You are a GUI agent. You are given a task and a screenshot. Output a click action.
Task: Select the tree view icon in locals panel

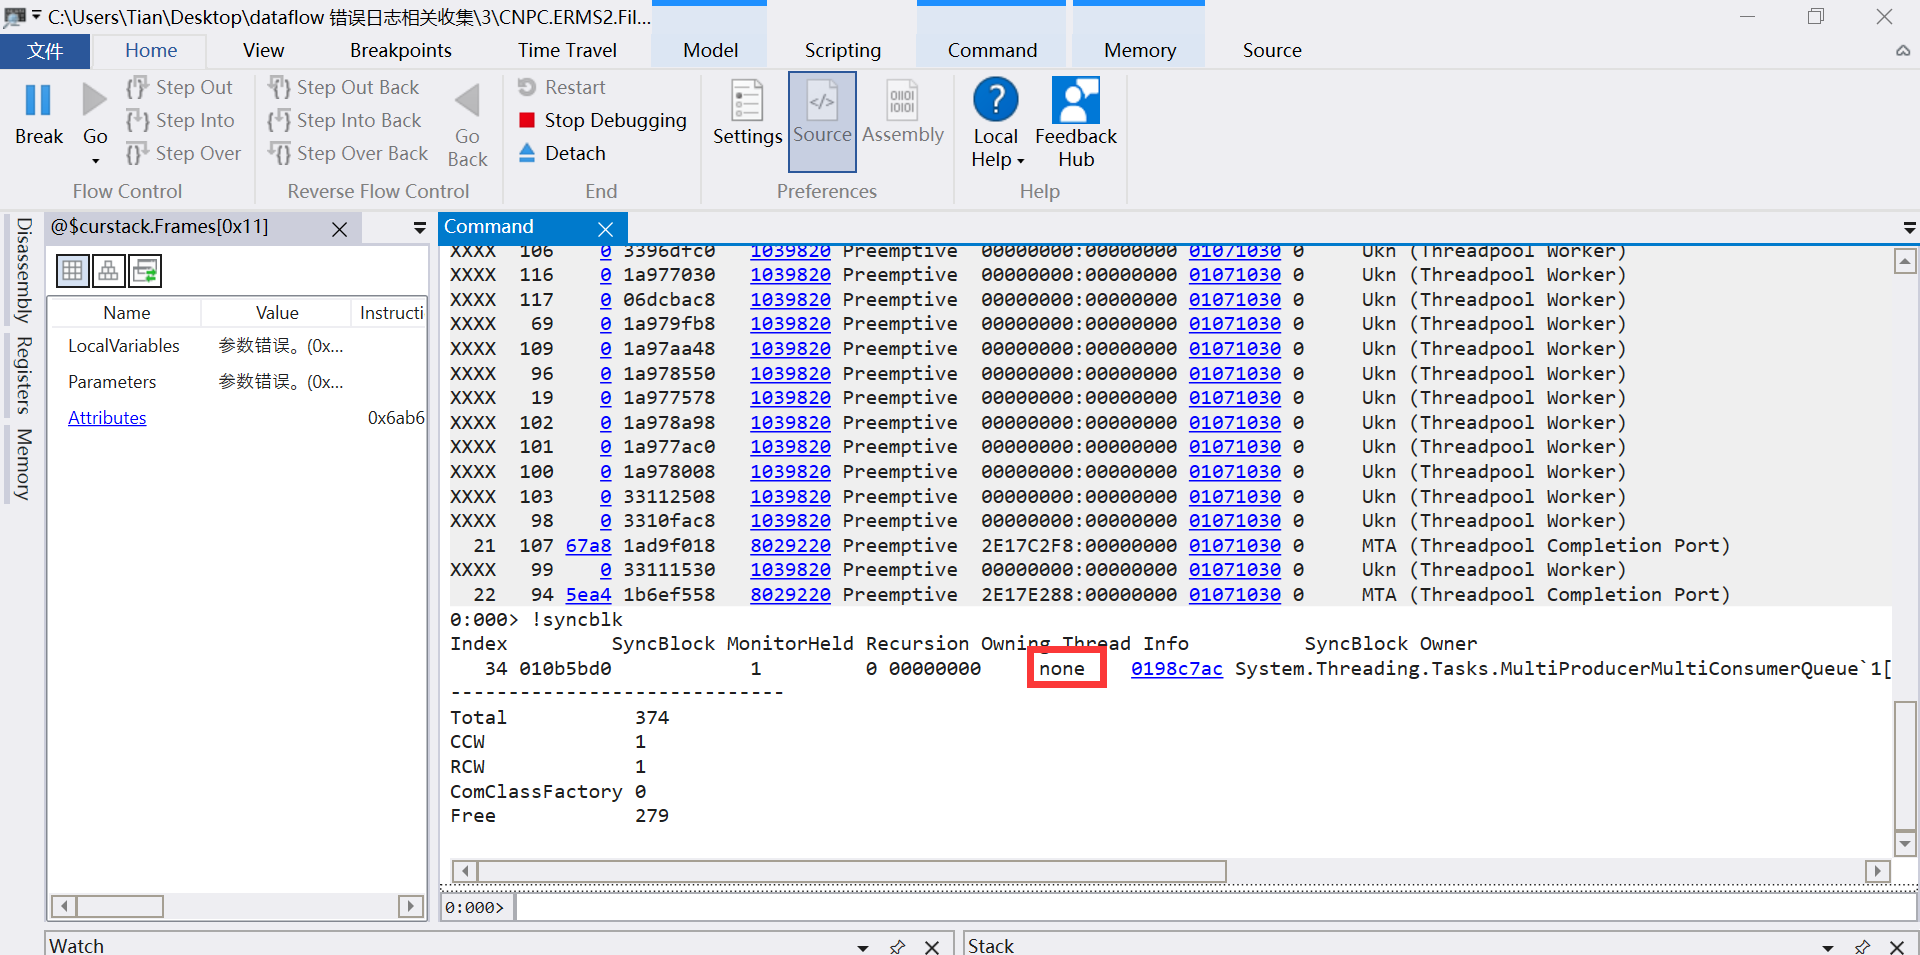(109, 271)
